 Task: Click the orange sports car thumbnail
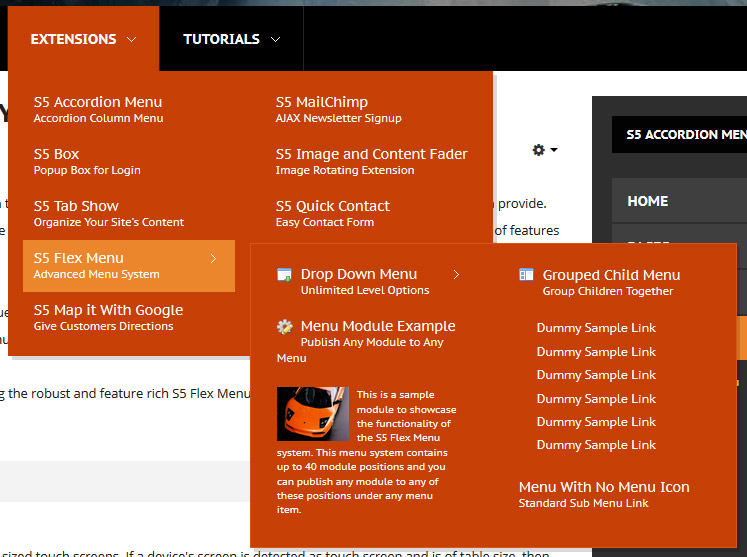[x=312, y=414]
